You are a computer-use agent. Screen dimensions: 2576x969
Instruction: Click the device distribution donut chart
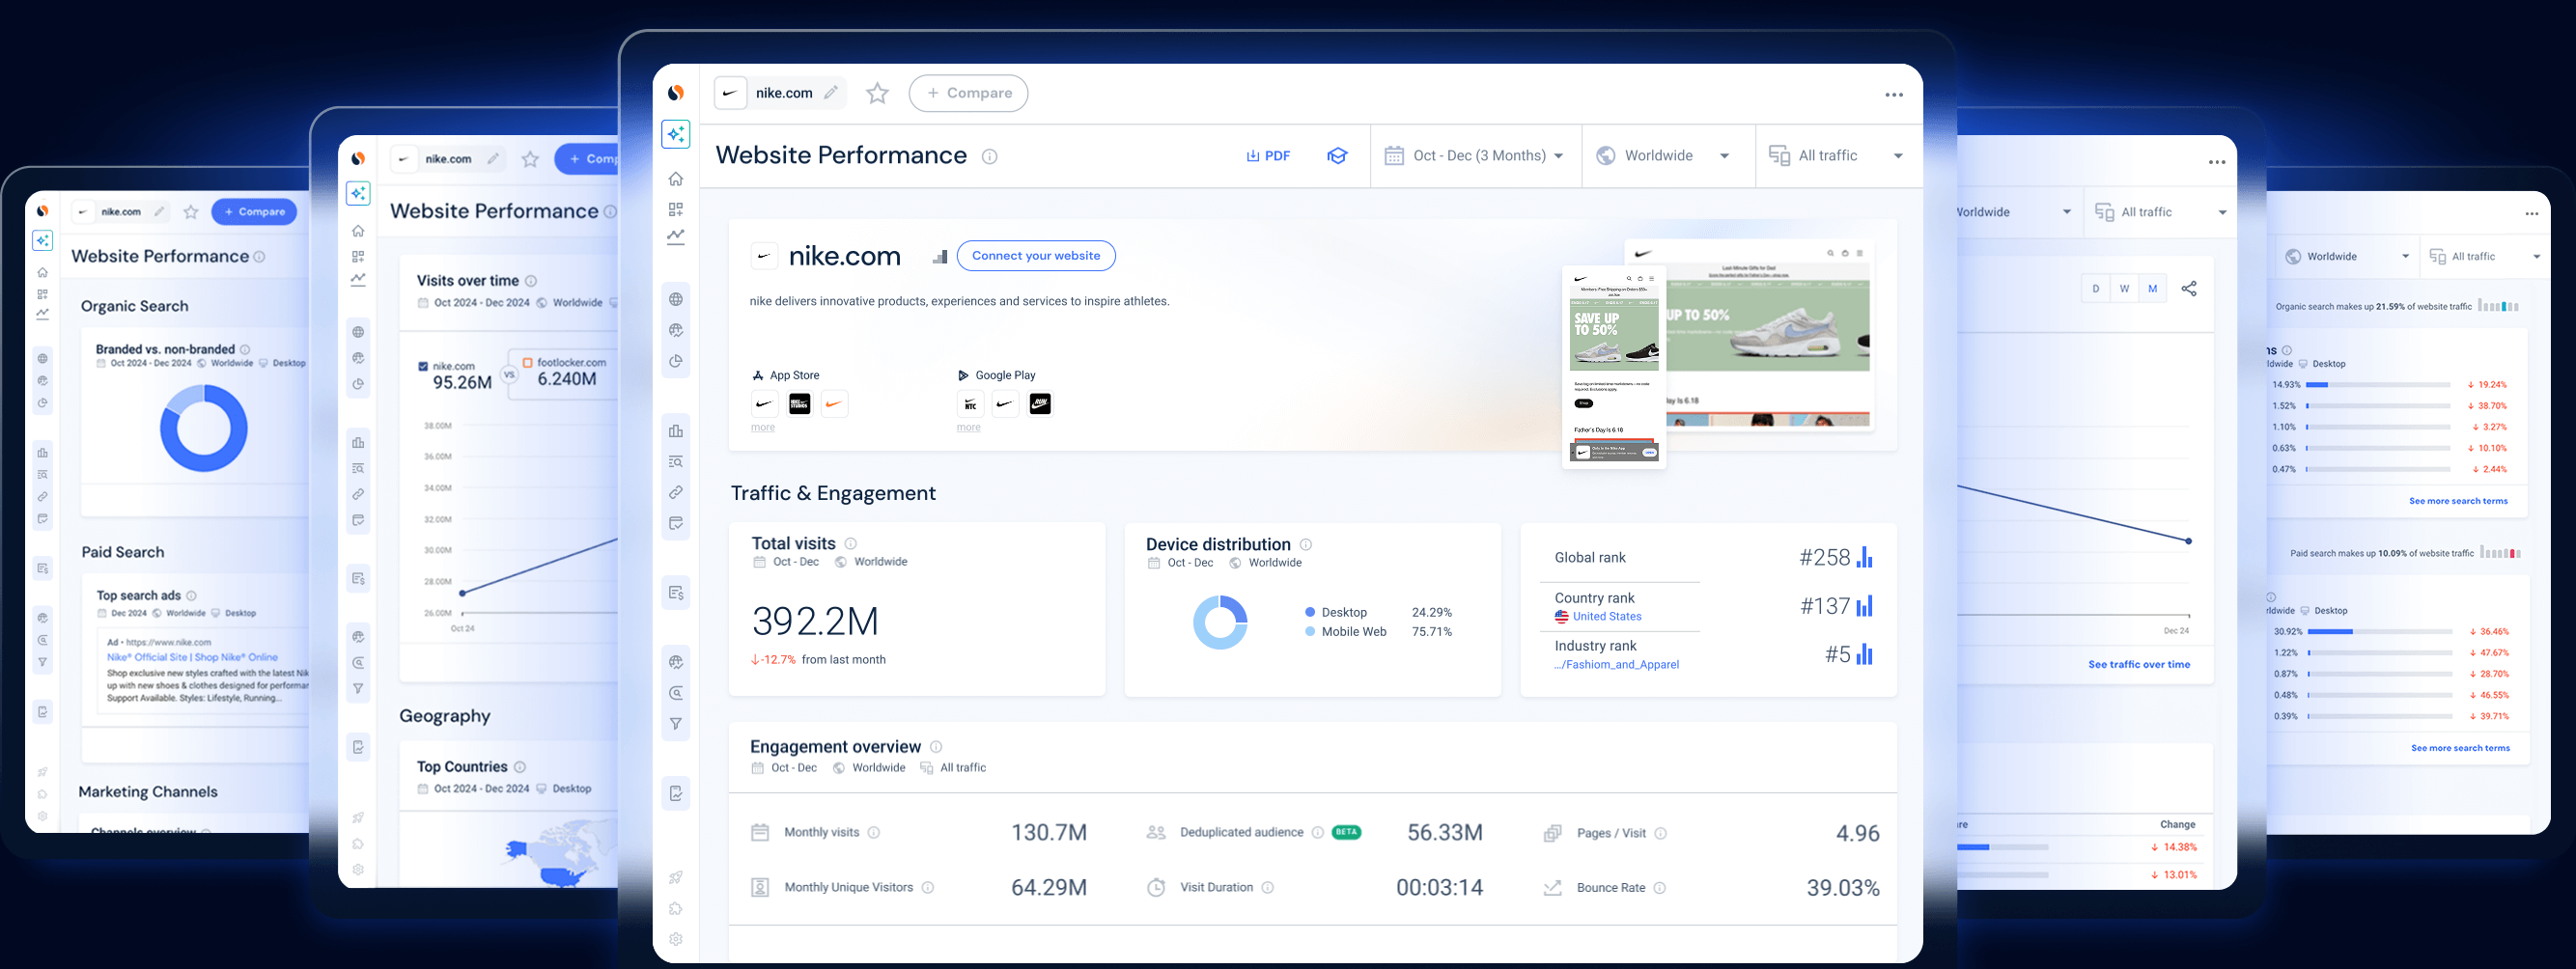coord(1220,622)
